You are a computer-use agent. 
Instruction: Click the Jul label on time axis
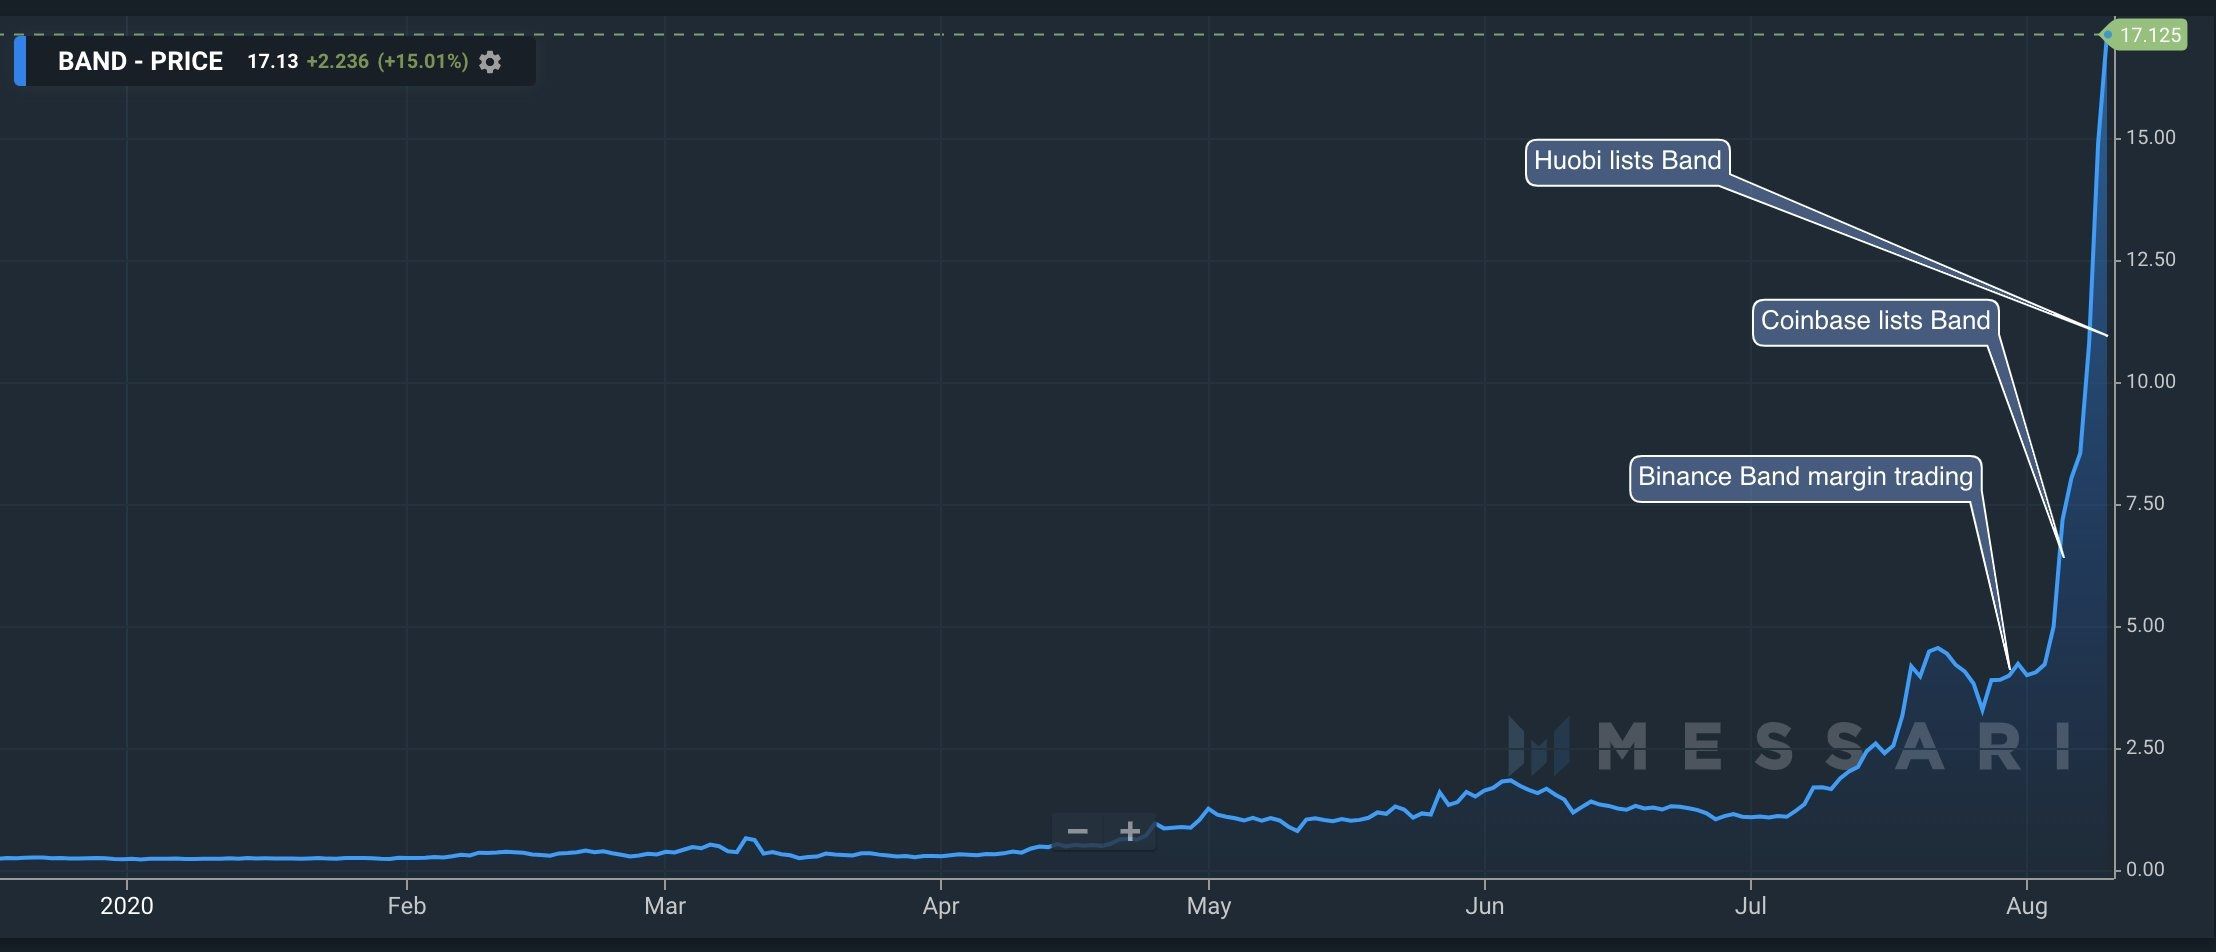coord(1750,906)
